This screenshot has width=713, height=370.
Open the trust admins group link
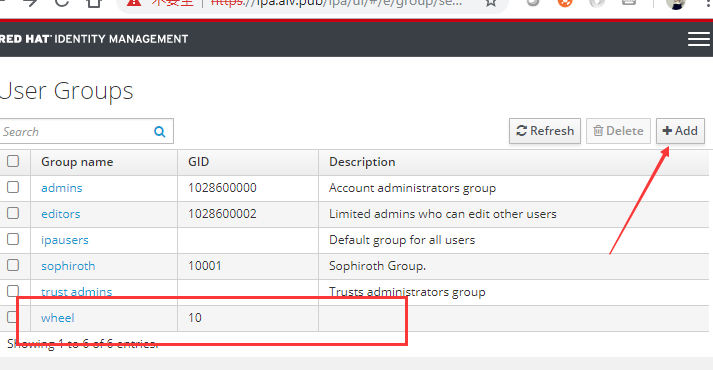click(x=76, y=292)
